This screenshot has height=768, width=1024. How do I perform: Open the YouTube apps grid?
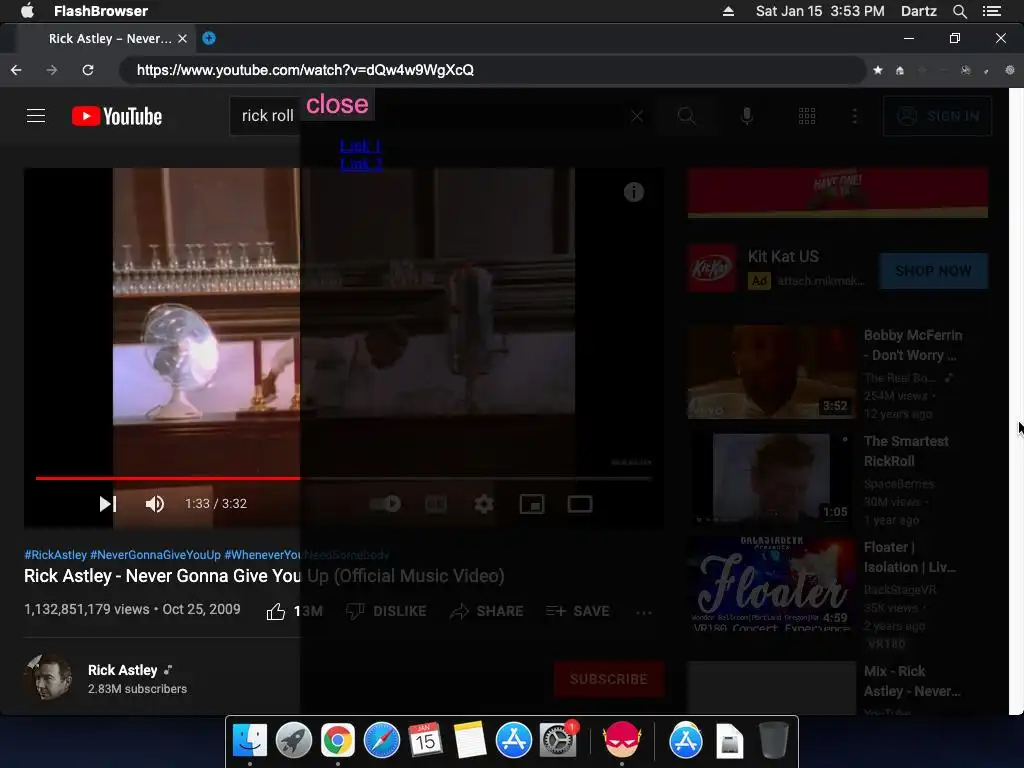click(807, 116)
